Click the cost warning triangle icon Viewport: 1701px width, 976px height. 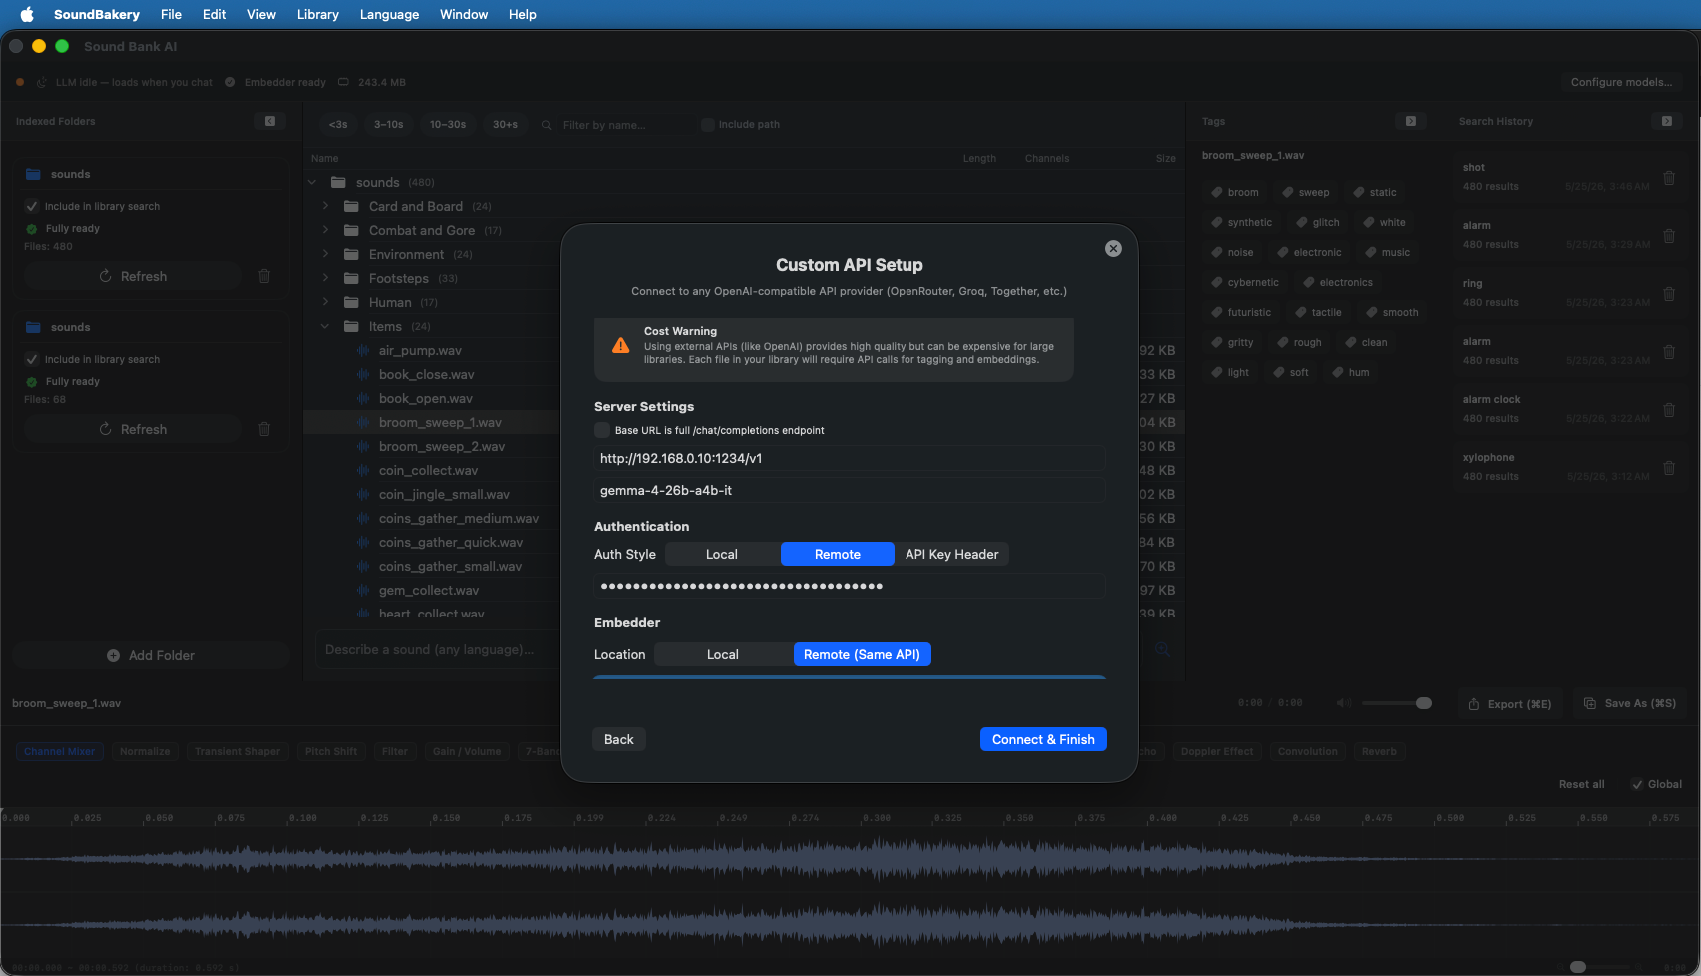(621, 345)
